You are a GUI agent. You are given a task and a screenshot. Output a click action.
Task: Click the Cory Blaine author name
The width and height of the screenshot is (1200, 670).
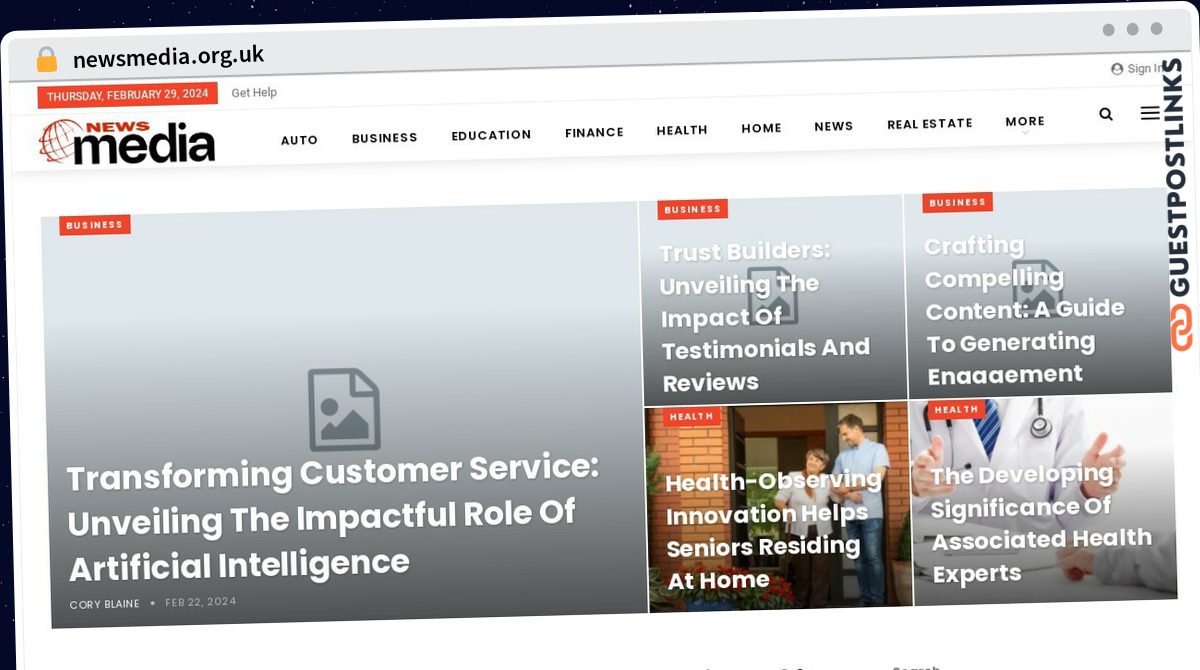[x=105, y=605]
